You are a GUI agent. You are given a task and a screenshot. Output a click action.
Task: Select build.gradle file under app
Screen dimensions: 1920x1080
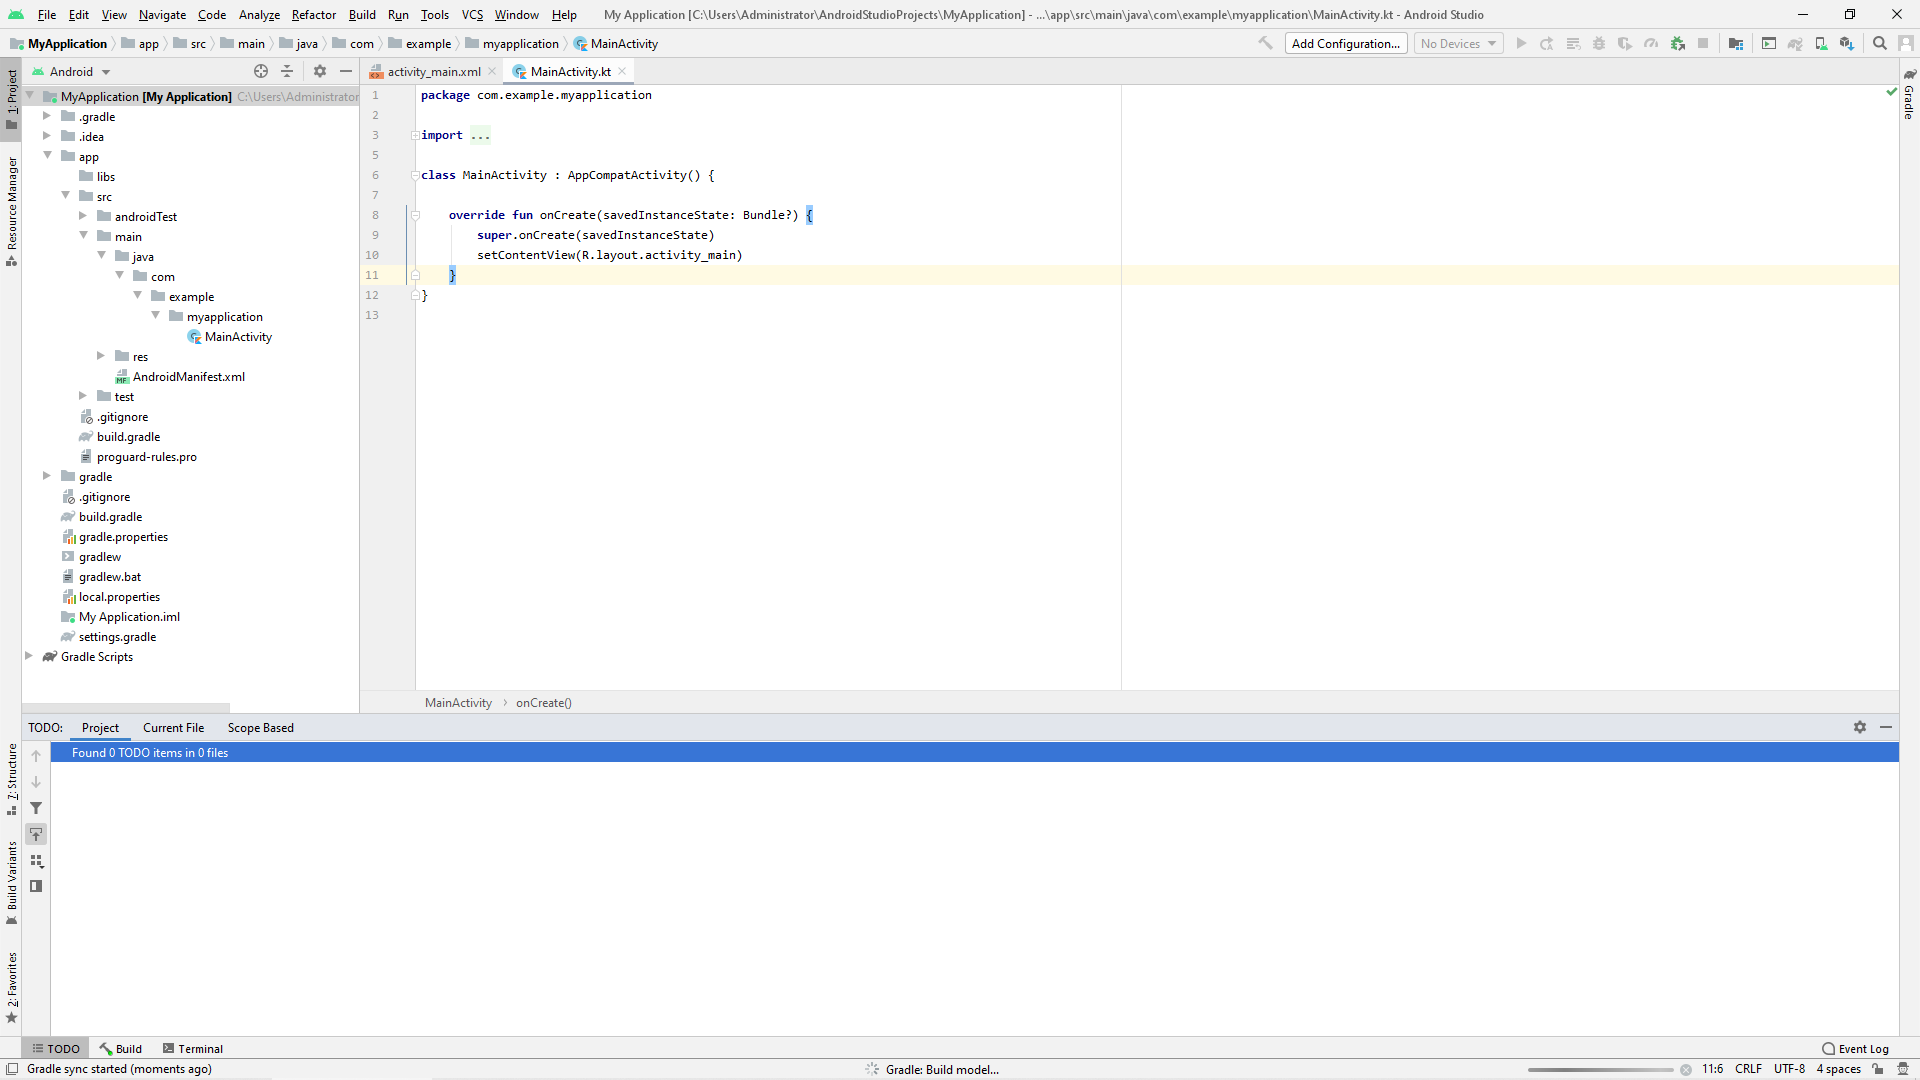[128, 437]
